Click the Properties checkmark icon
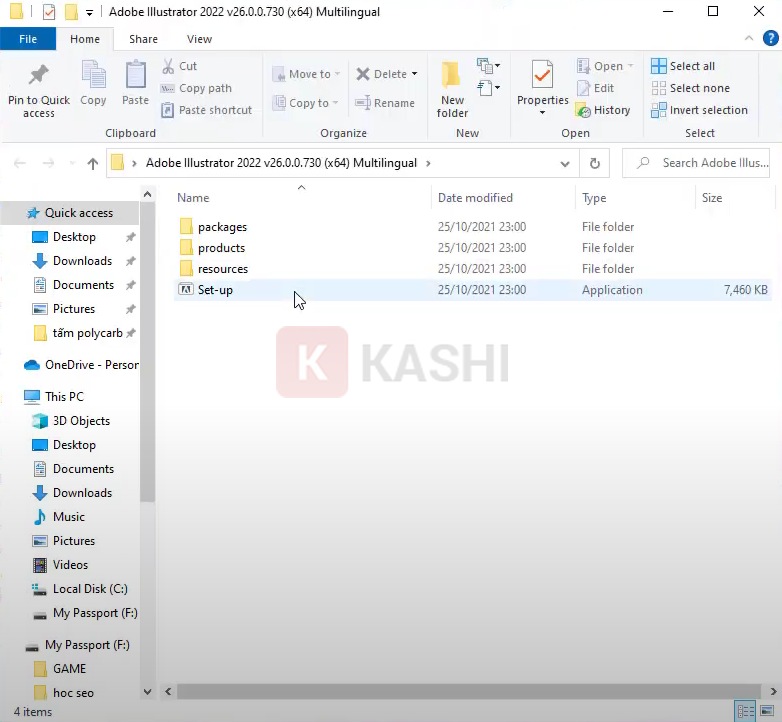 [542, 75]
